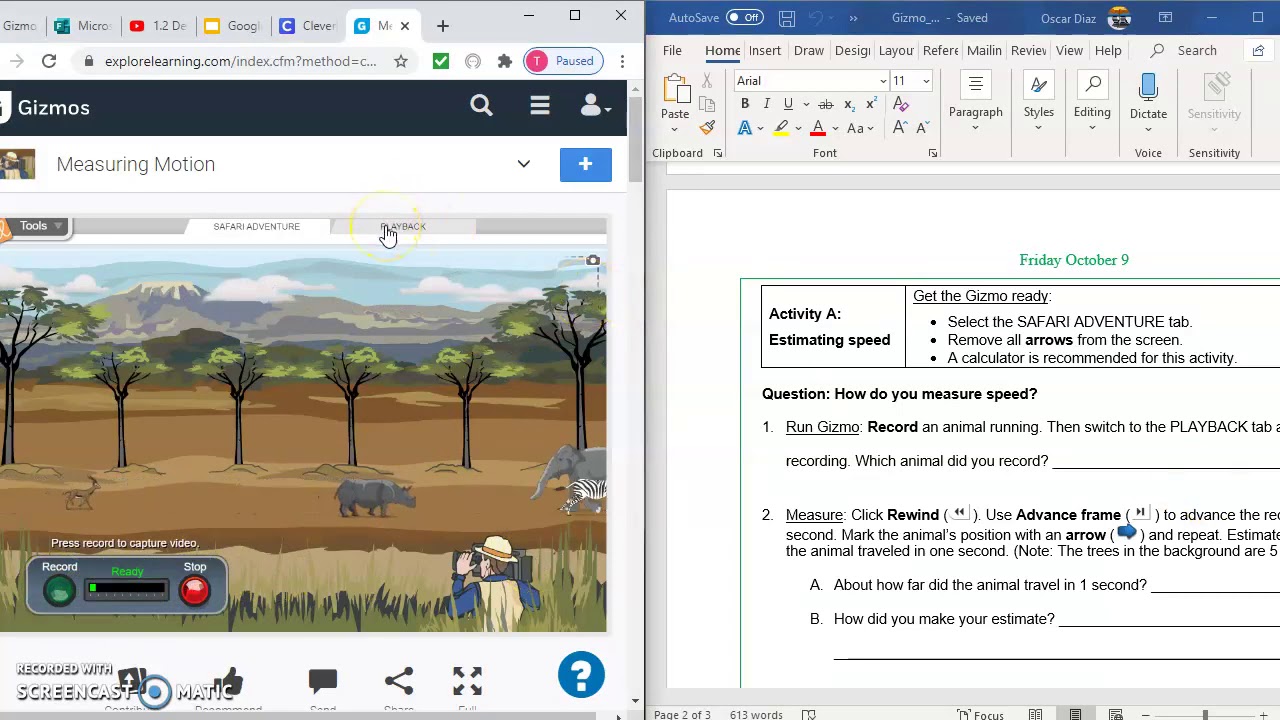Click the Gizmo Share icon
The image size is (1280, 720).
[x=399, y=682]
